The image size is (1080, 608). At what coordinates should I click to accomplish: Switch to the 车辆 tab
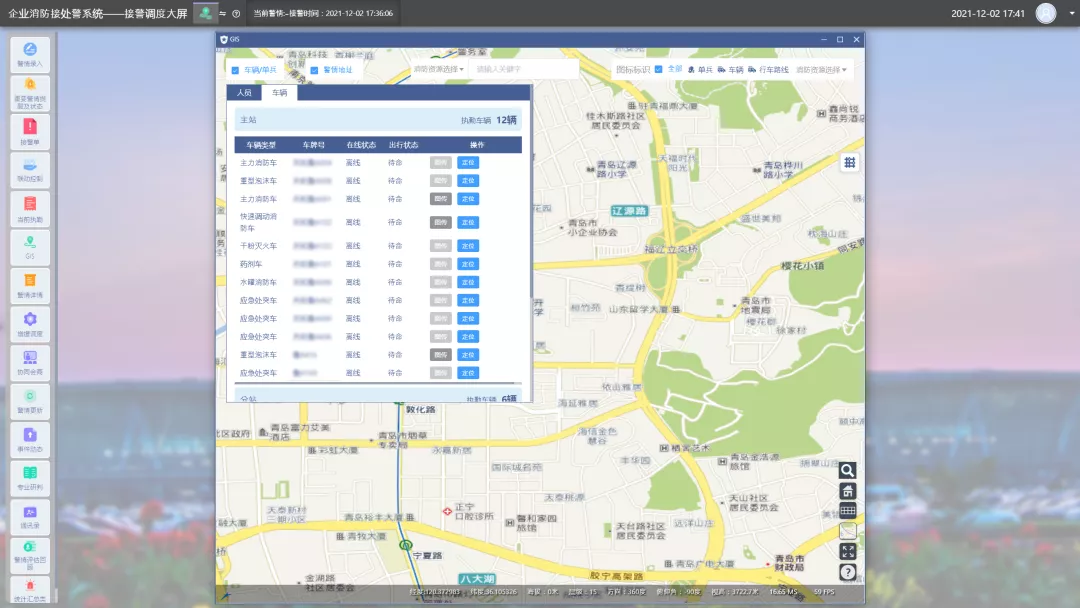279,92
